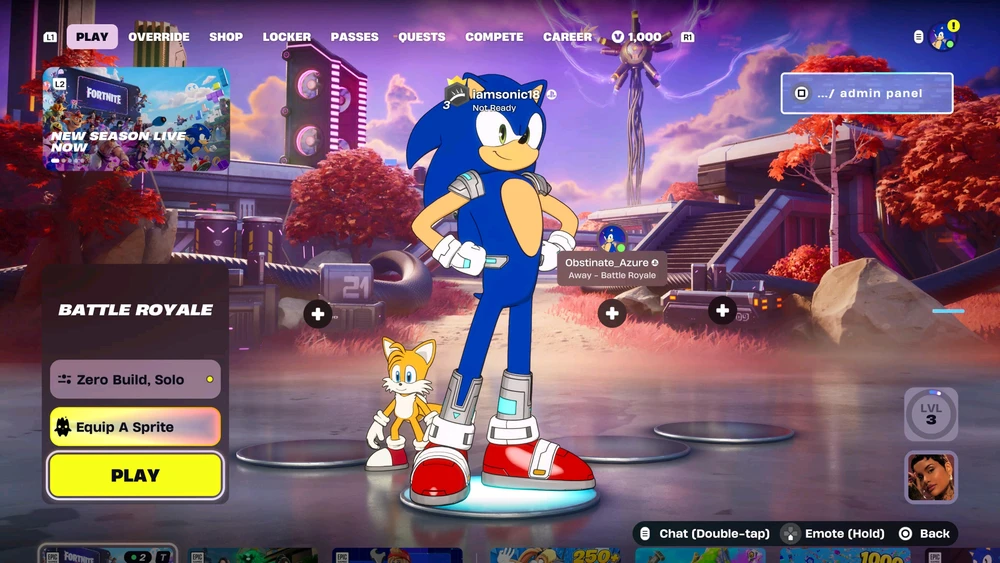The height and width of the screenshot is (563, 1000).
Task: Add player to middle plus slot
Action: pos(612,313)
